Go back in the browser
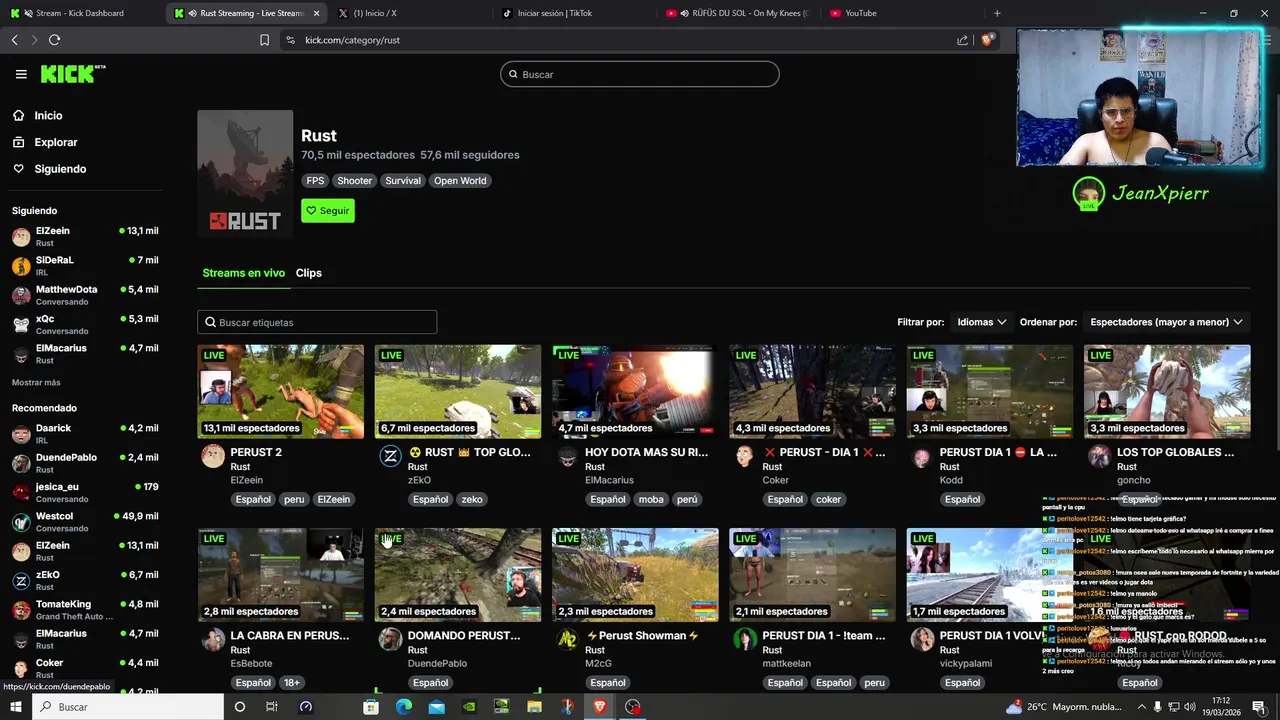The height and width of the screenshot is (720, 1280). click(14, 40)
